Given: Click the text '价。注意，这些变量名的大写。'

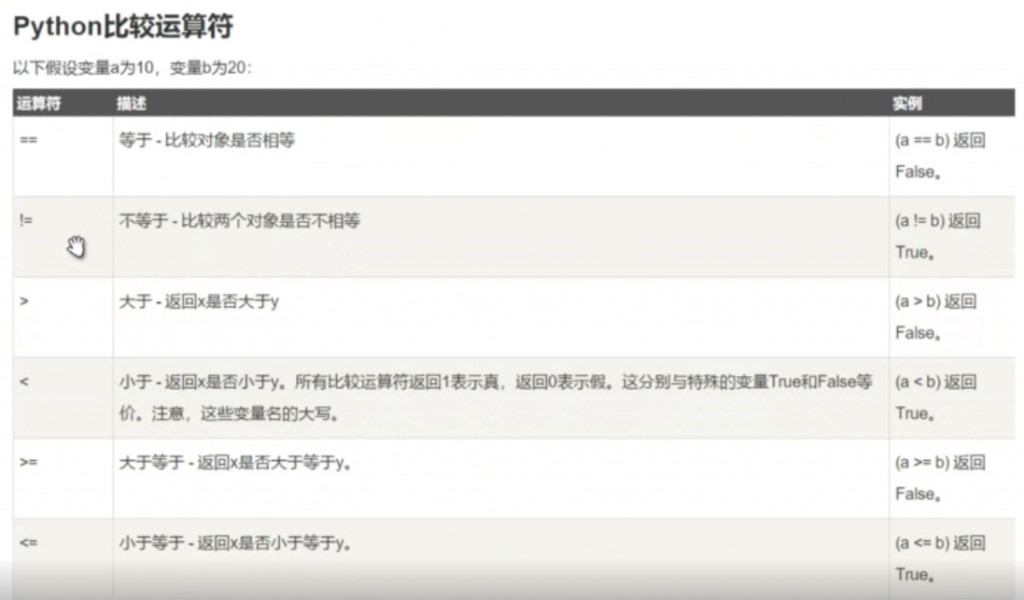Looking at the screenshot, I should 229,413.
